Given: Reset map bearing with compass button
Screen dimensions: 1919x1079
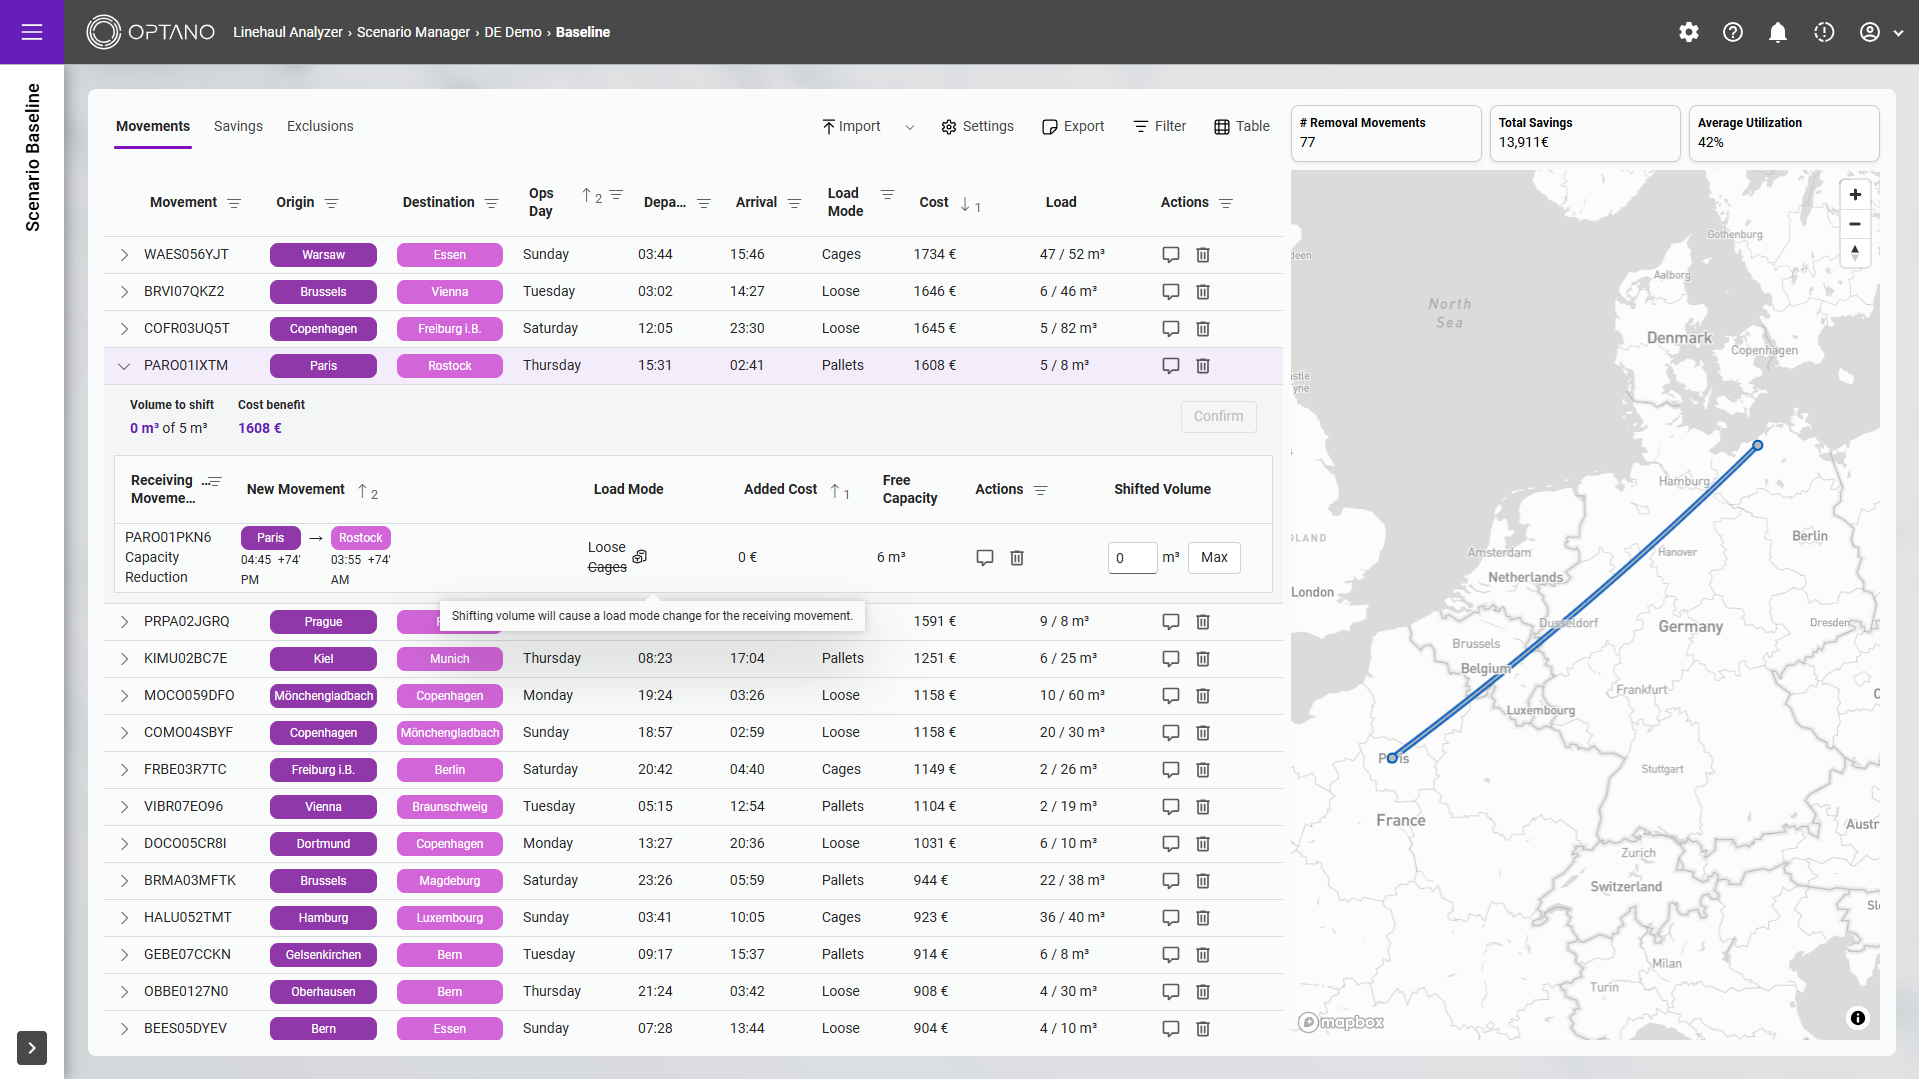Looking at the screenshot, I should [x=1854, y=252].
